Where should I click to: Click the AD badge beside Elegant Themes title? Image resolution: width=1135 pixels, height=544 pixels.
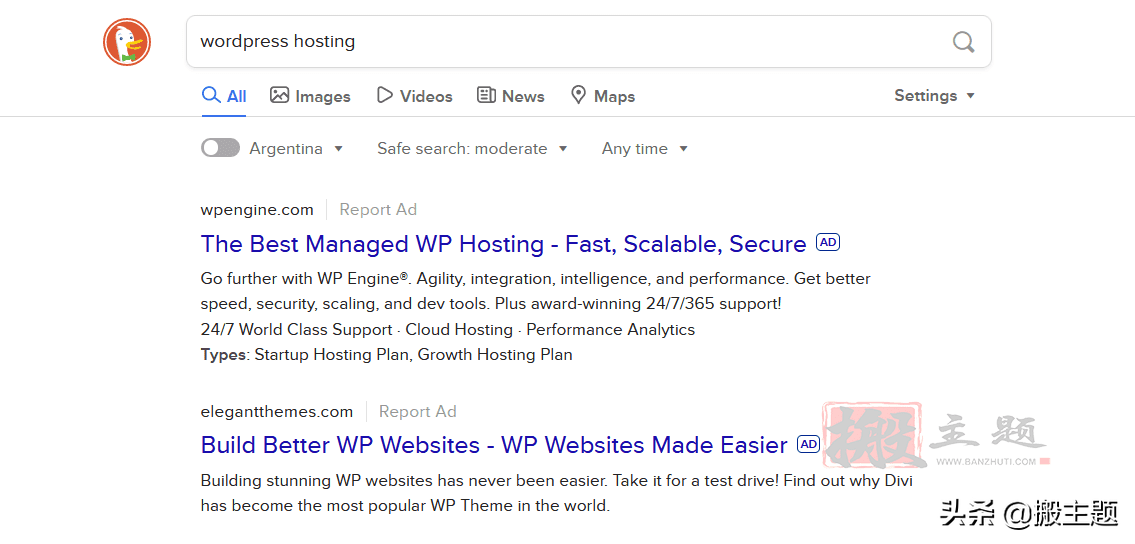click(808, 444)
